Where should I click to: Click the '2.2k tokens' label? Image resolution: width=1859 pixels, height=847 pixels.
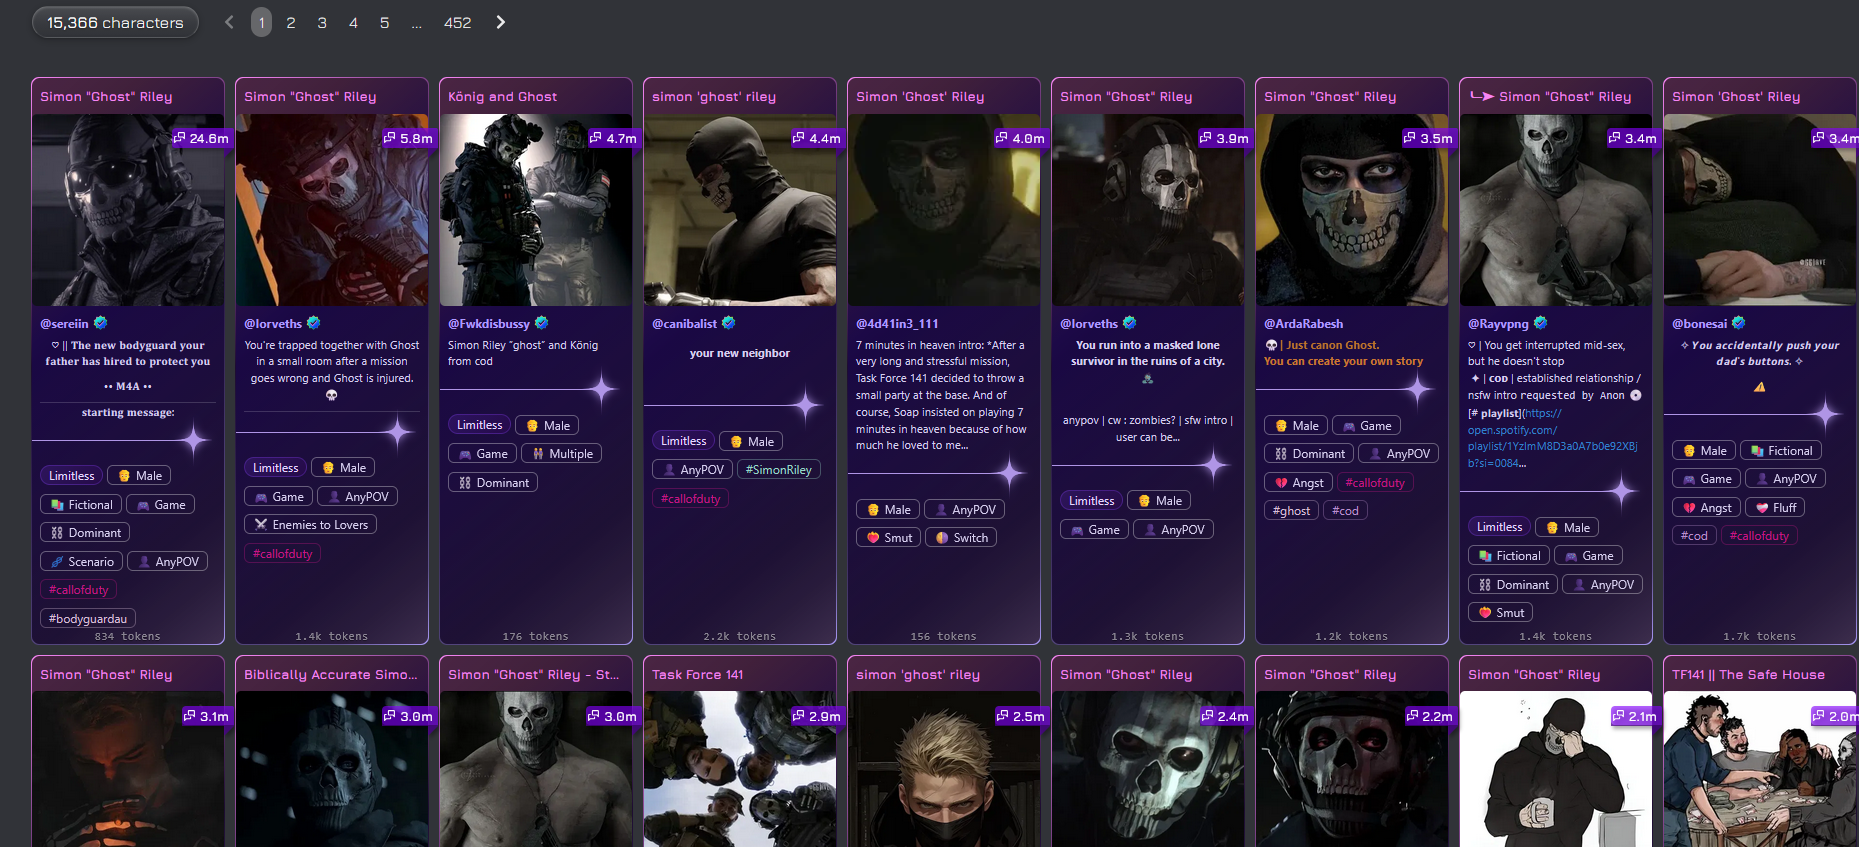(x=739, y=636)
